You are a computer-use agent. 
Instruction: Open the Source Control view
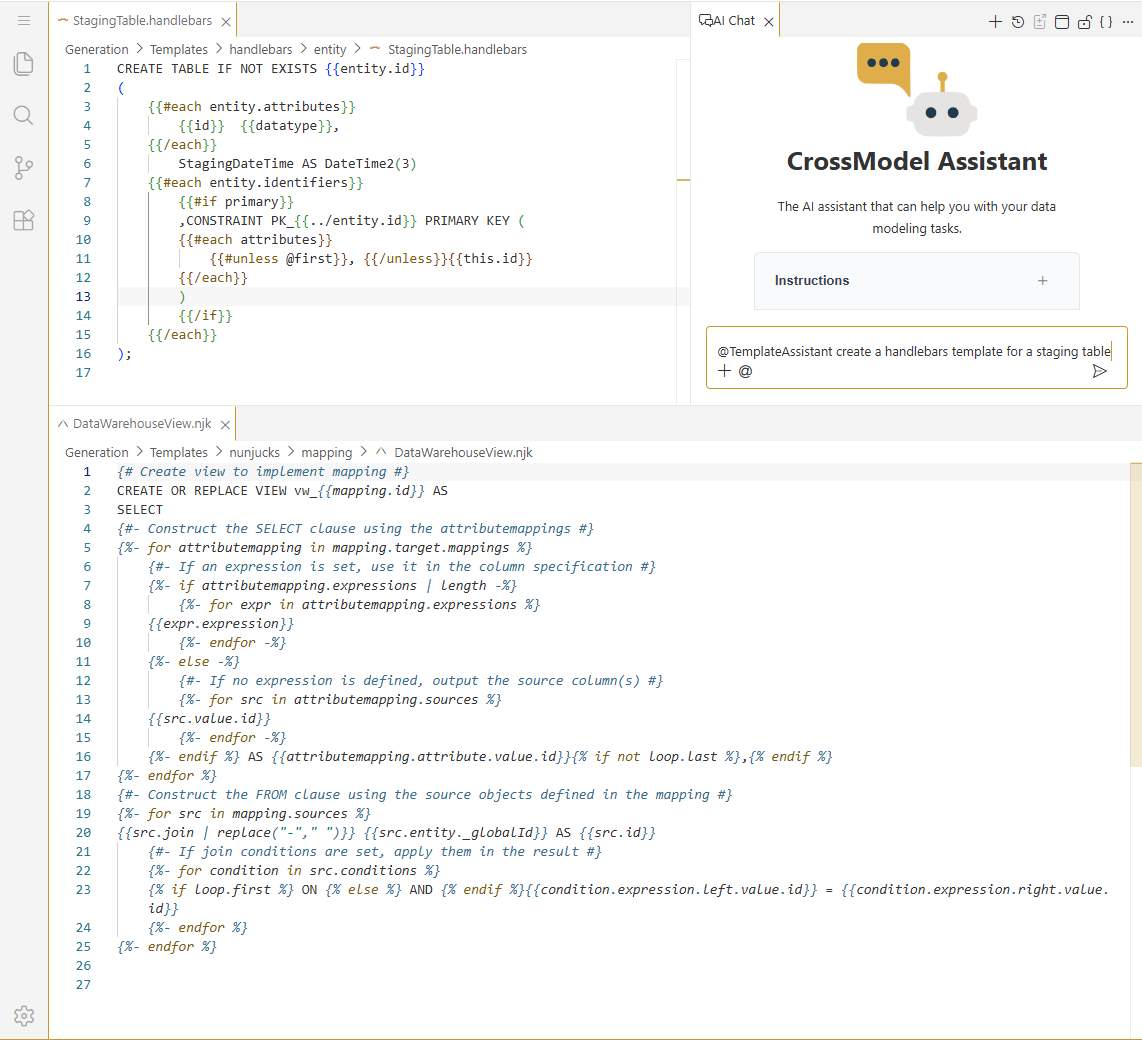point(24,168)
